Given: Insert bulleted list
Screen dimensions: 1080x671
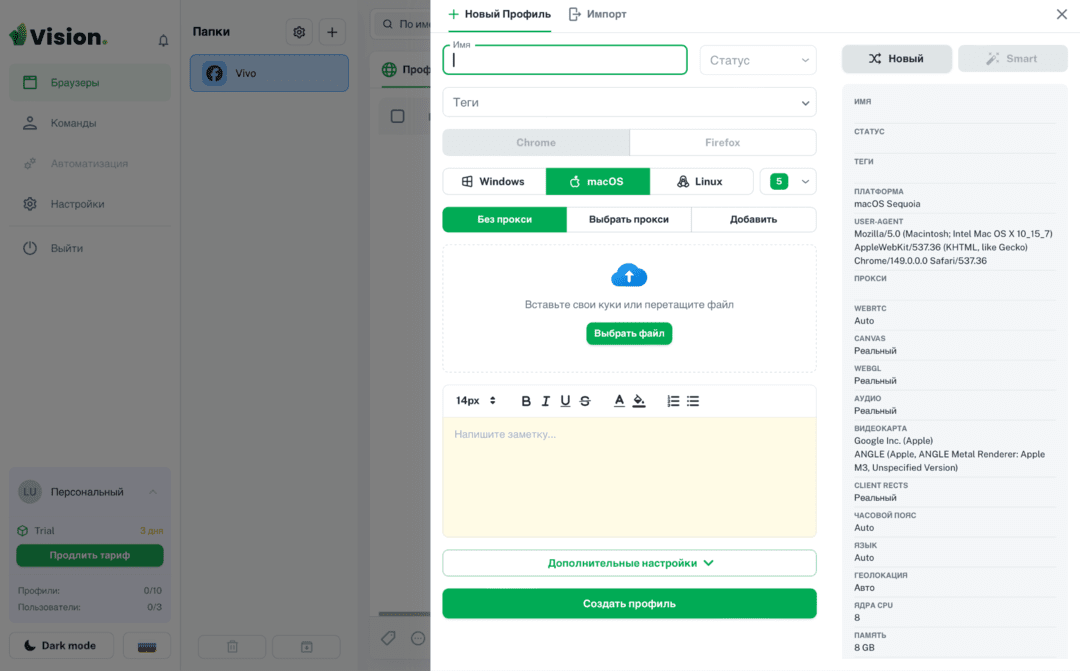Looking at the screenshot, I should tap(693, 401).
